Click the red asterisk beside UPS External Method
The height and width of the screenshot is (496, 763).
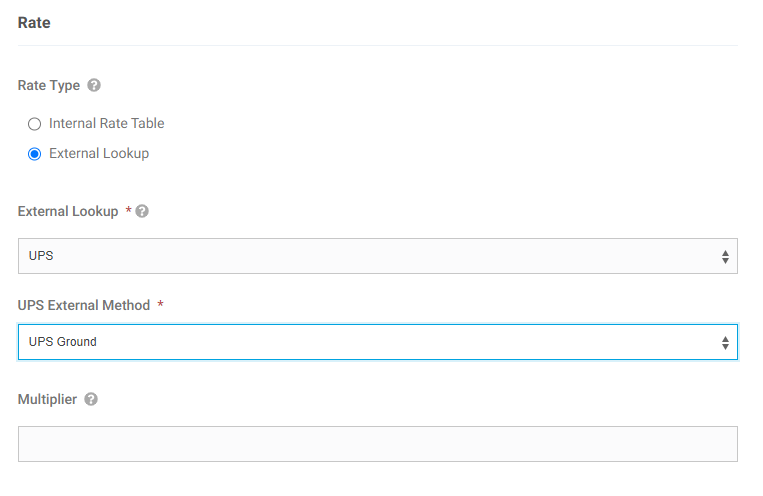point(160,304)
